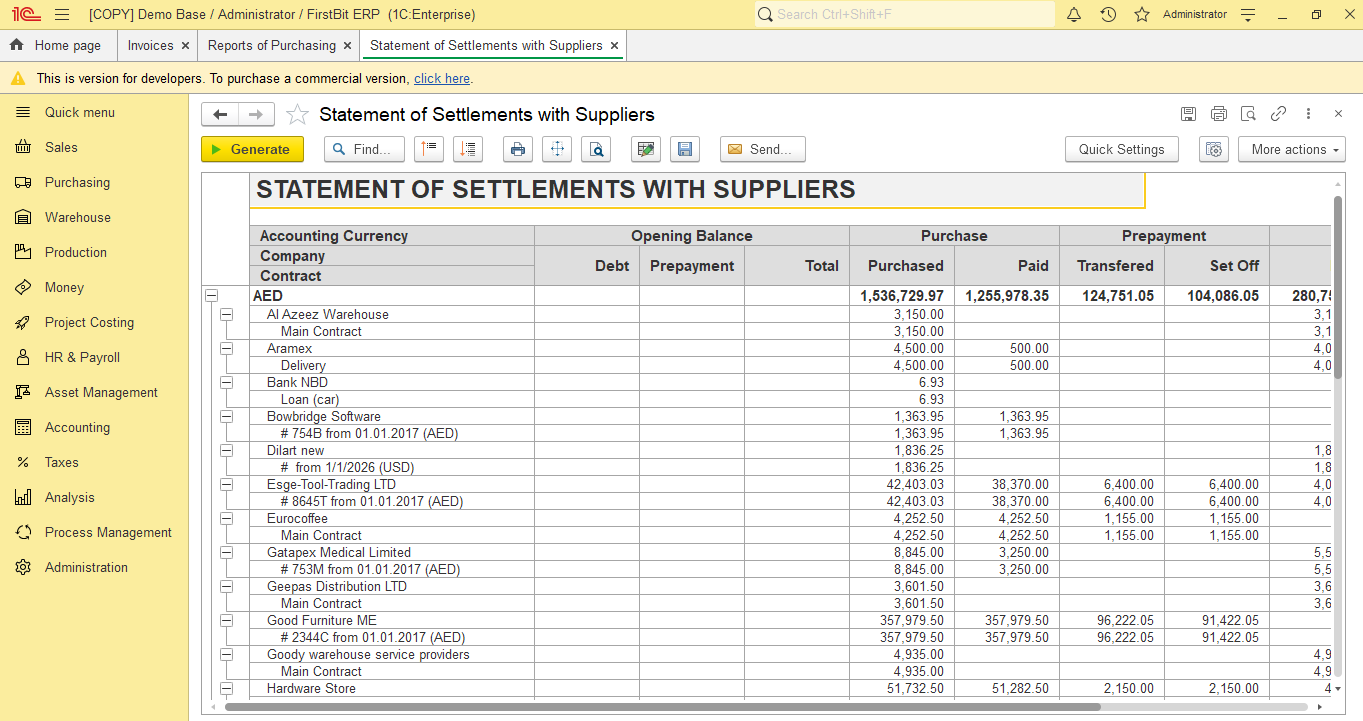This screenshot has height=721, width=1363.
Task: Collapse the Bank NBD group
Action: pos(227,382)
